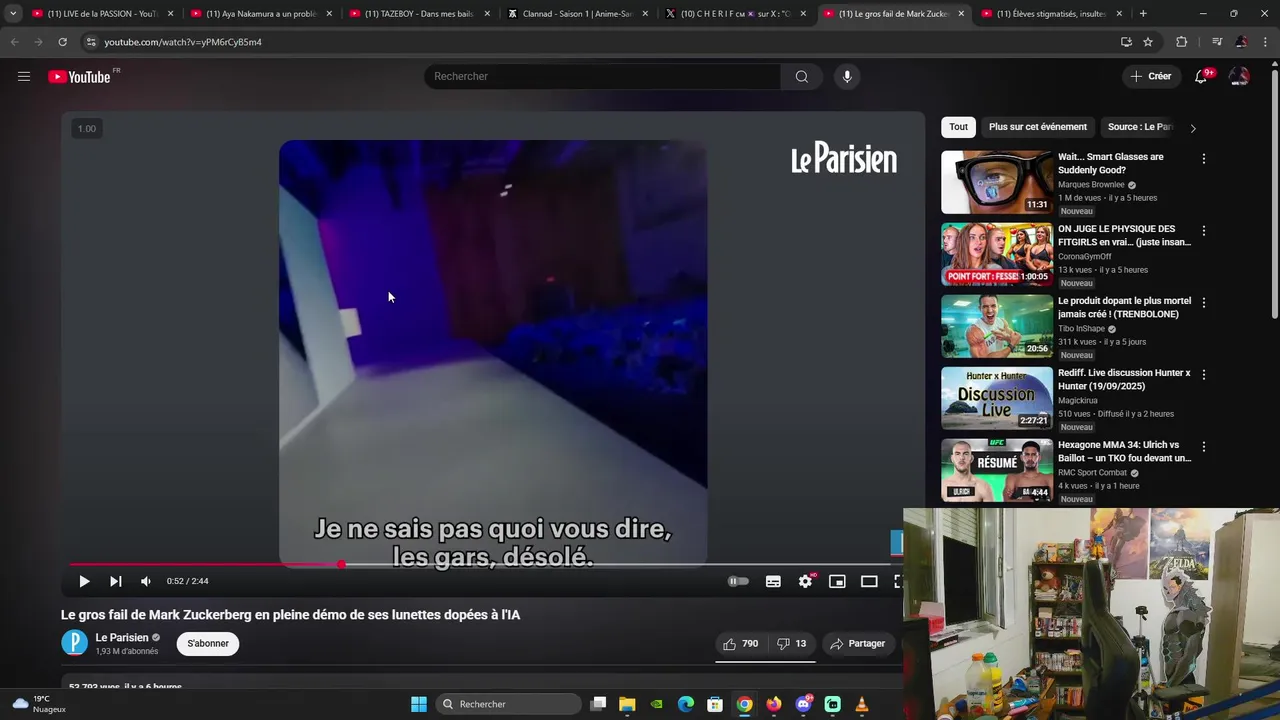Switch to theater mode
Viewport: 1280px width, 720px height.
coord(869,581)
